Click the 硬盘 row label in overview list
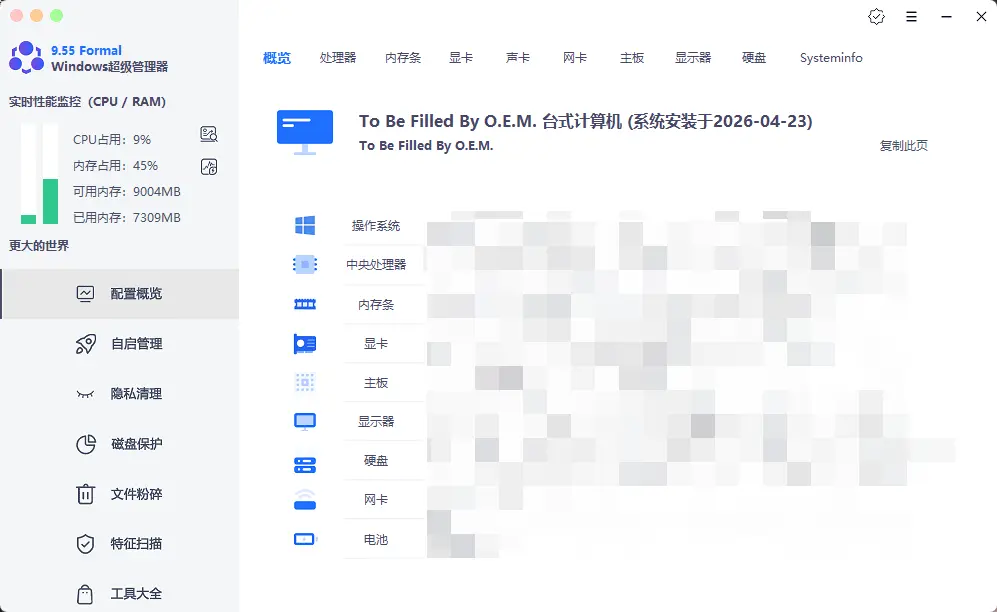 click(x=376, y=461)
